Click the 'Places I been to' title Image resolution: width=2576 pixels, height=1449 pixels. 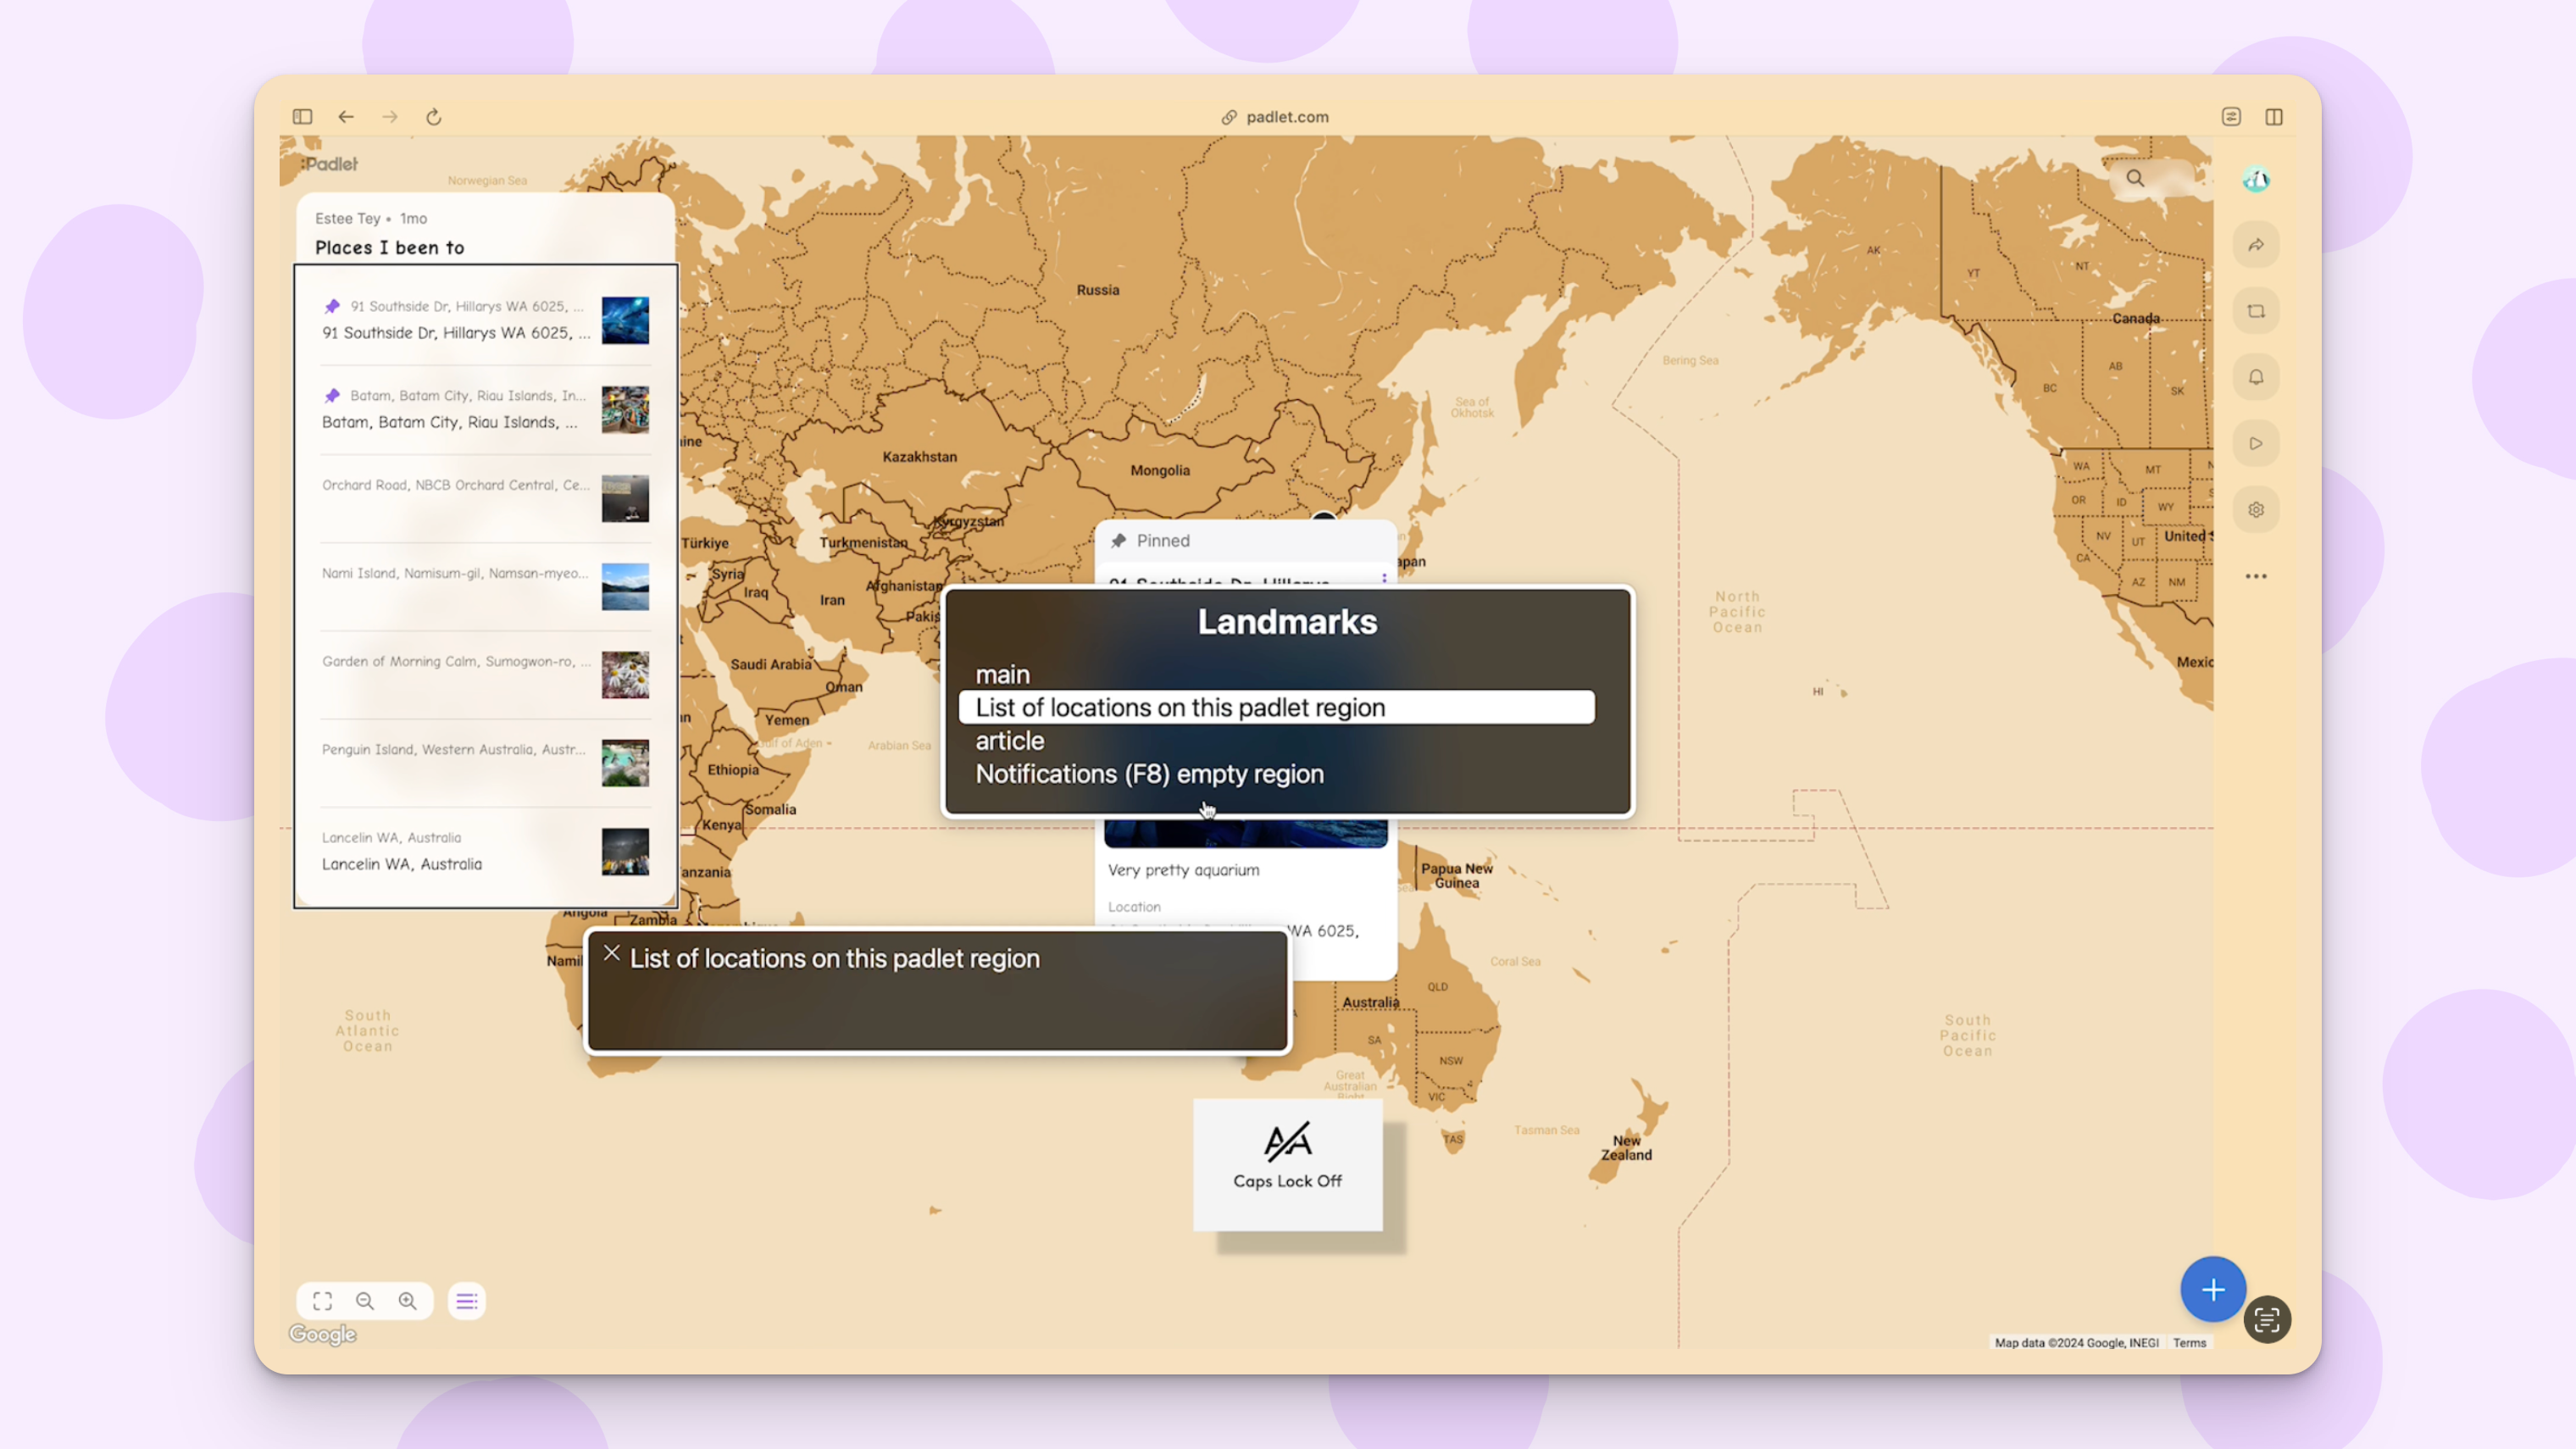click(x=389, y=247)
